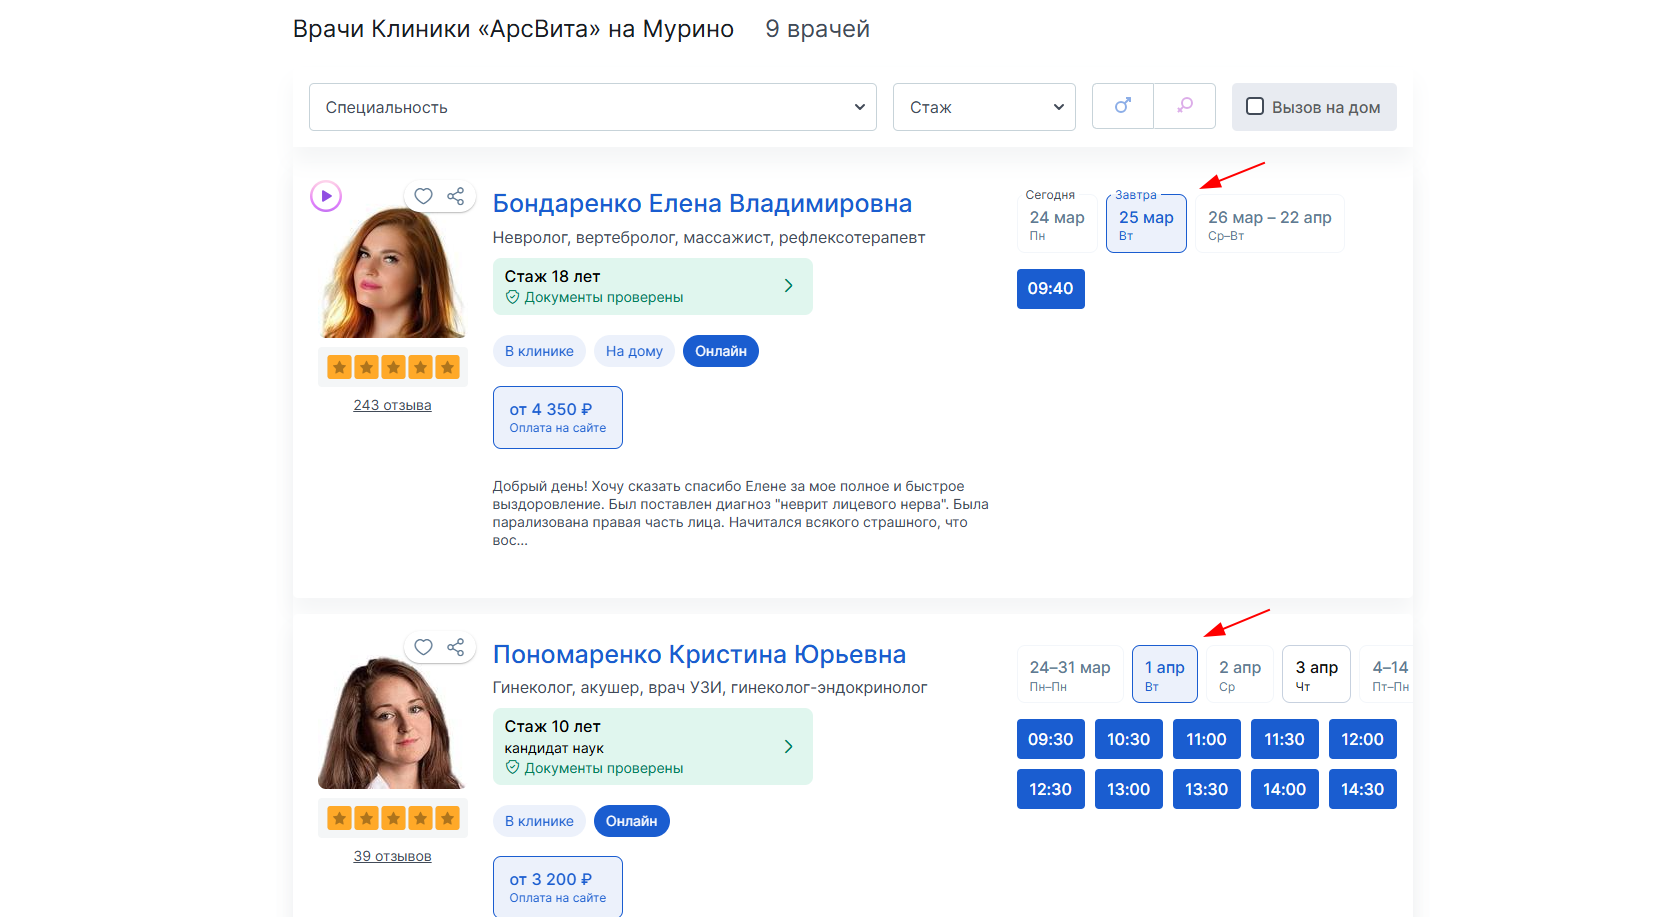Filter doctors by female gender icon
Image resolution: width=1661 pixels, height=917 pixels.
(x=1185, y=106)
